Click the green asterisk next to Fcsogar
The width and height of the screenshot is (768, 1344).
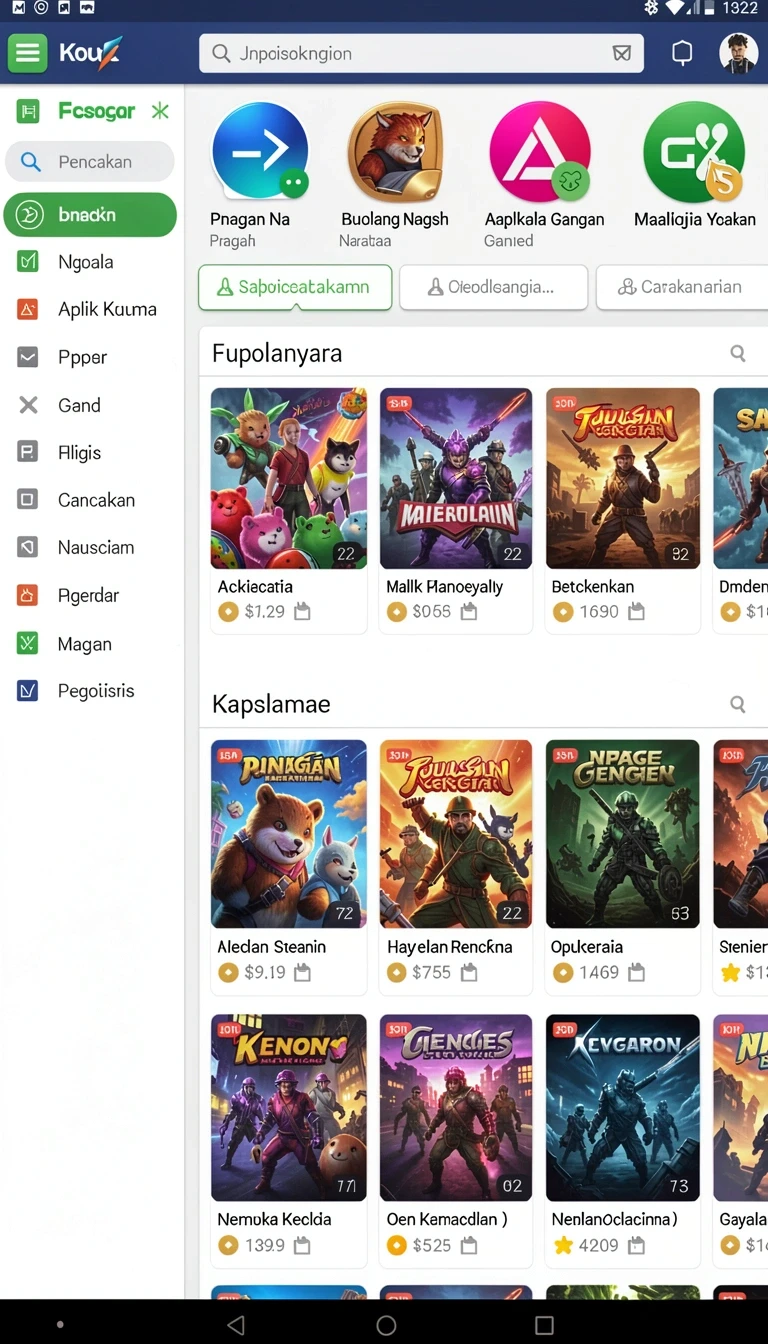click(160, 111)
